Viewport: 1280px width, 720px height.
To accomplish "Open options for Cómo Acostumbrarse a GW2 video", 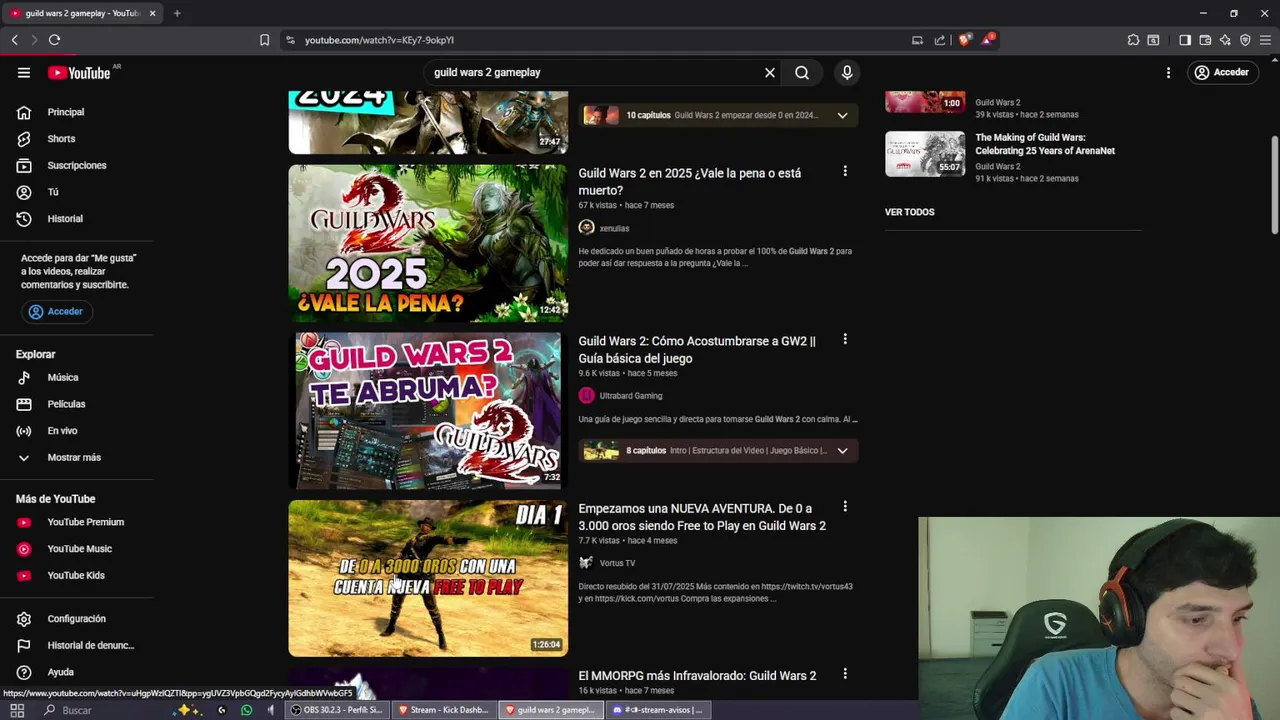I will (x=845, y=340).
